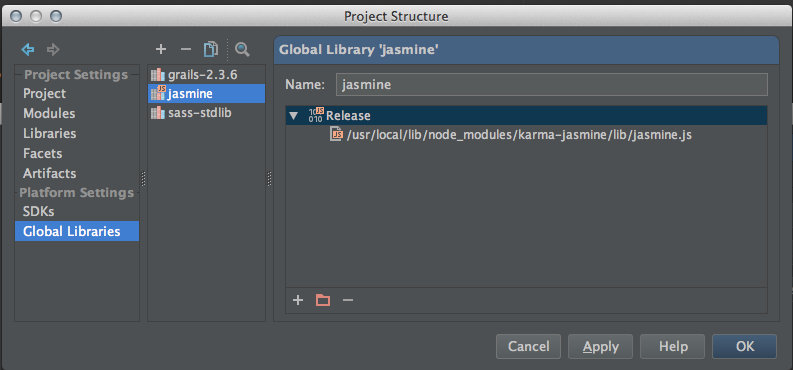Click the jasmine JS library icon

click(x=158, y=94)
